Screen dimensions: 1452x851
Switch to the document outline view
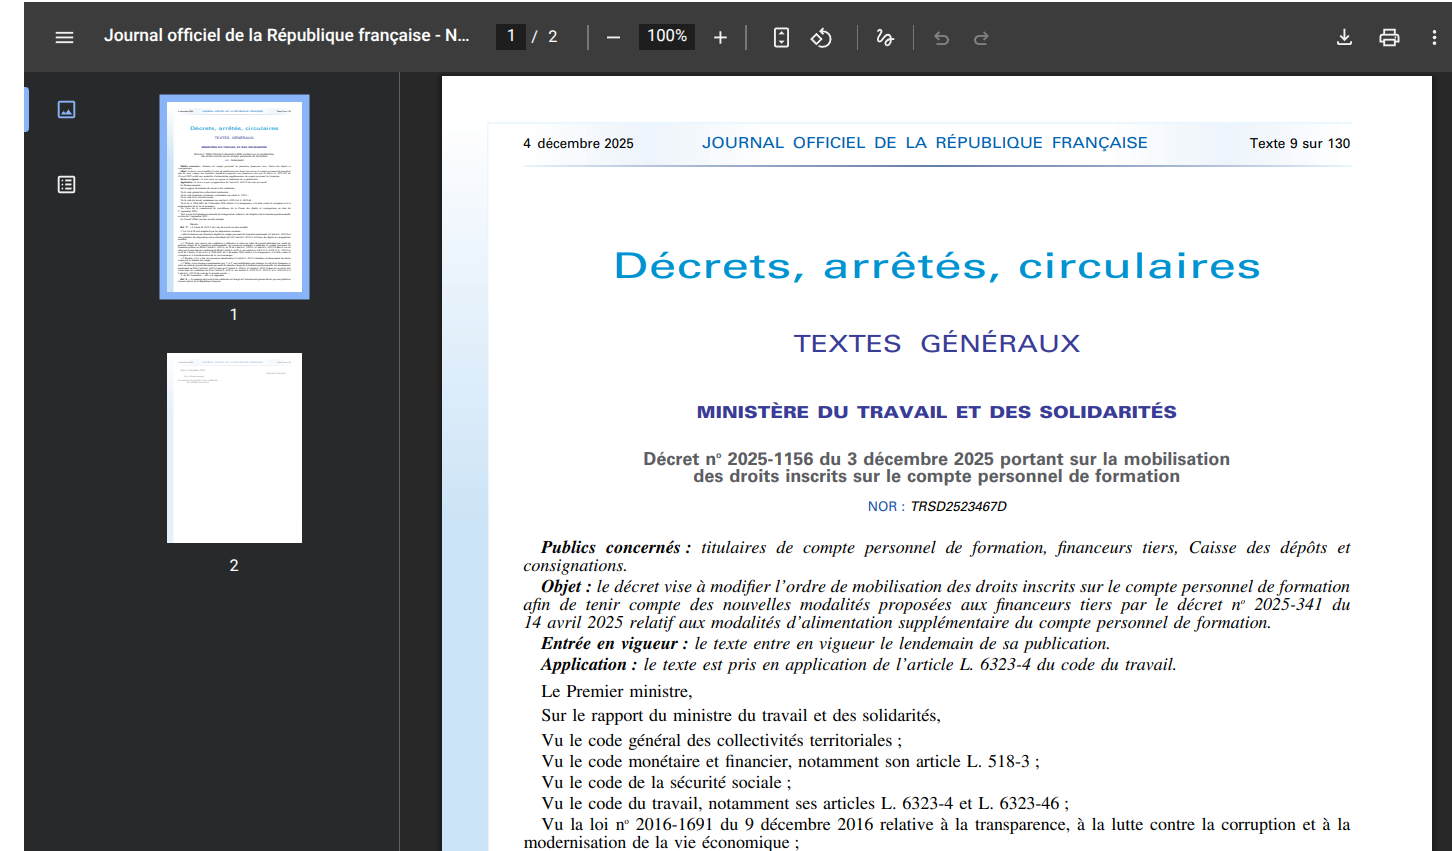66,184
